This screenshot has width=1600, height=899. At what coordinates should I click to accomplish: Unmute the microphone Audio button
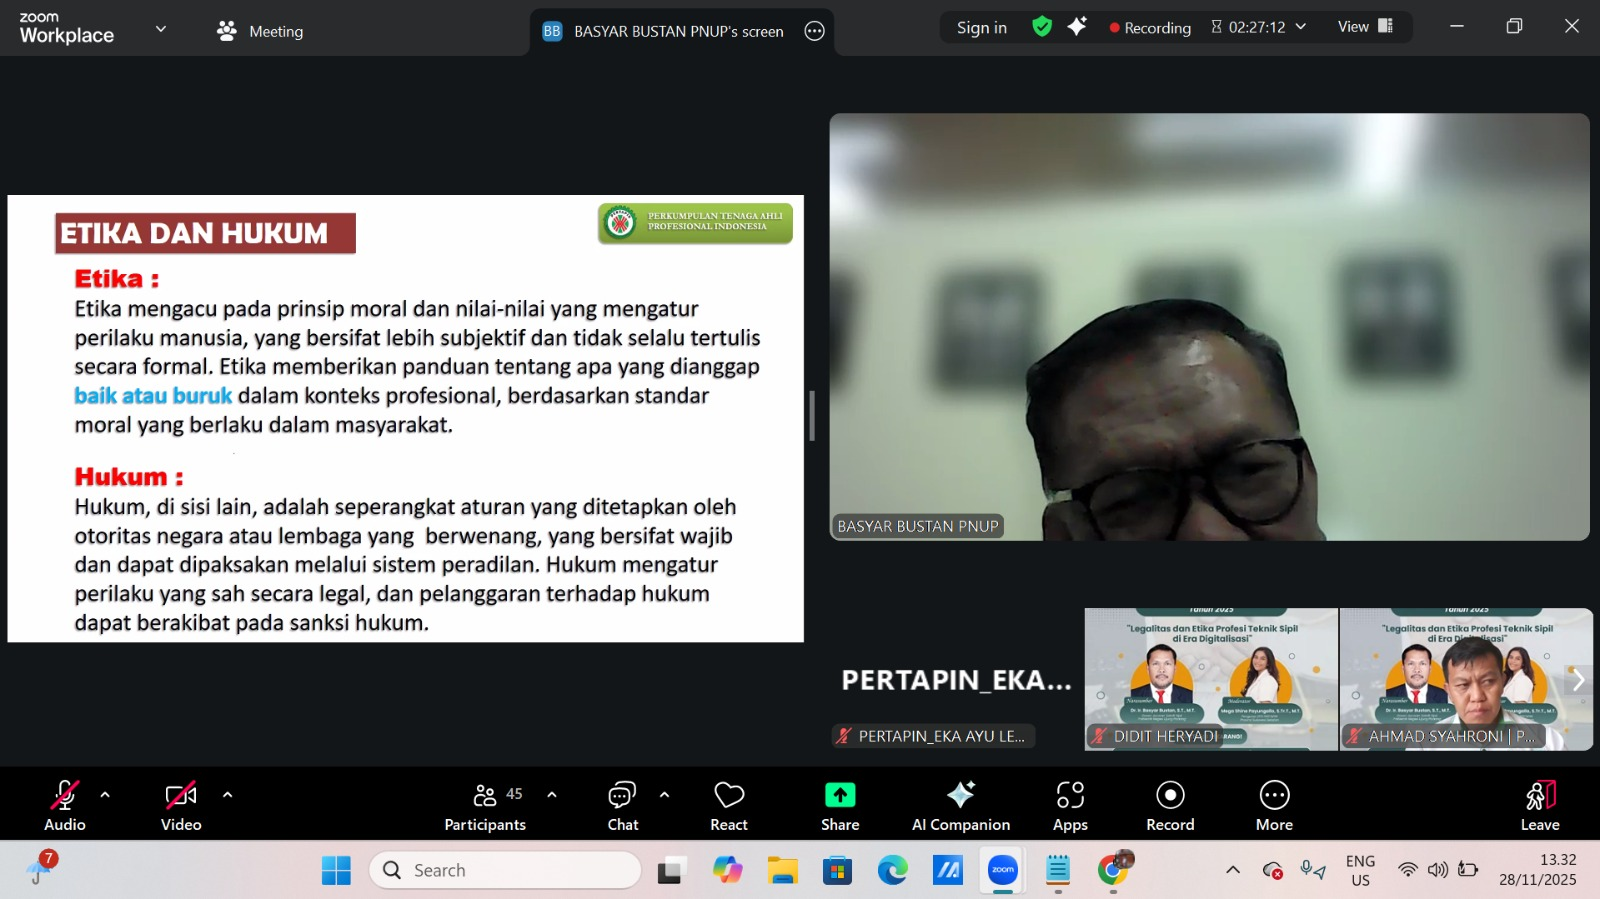pyautogui.click(x=65, y=805)
